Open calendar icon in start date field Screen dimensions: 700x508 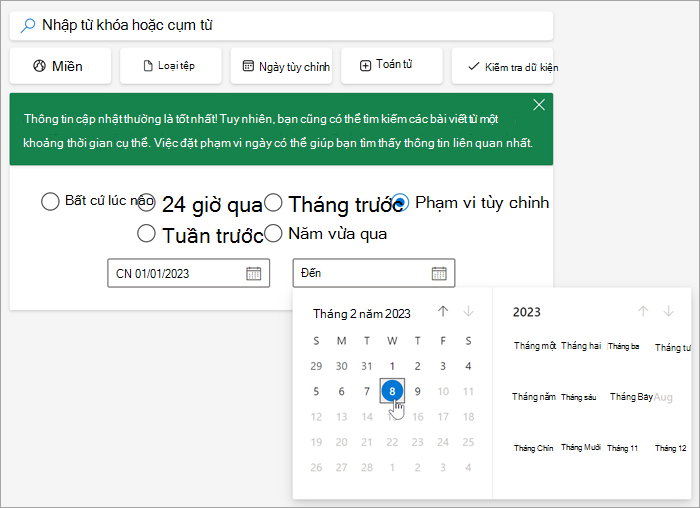254,273
